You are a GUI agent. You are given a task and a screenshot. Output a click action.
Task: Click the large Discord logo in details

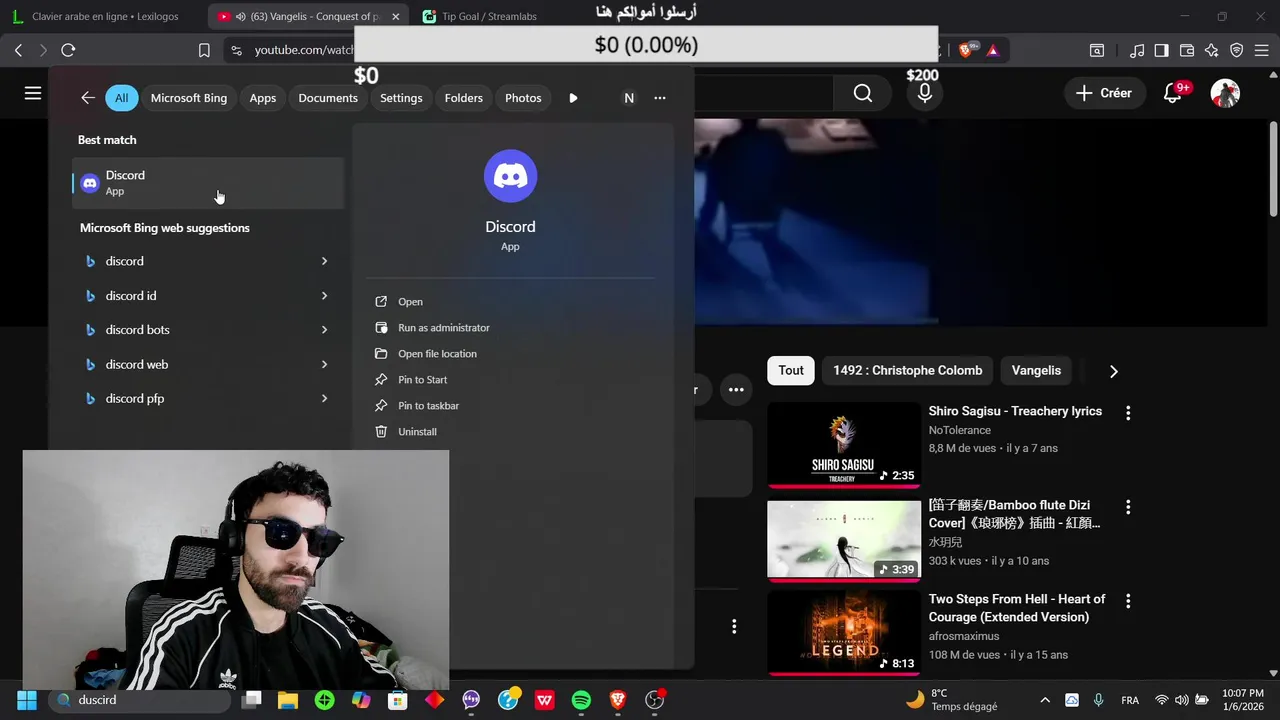click(x=510, y=176)
